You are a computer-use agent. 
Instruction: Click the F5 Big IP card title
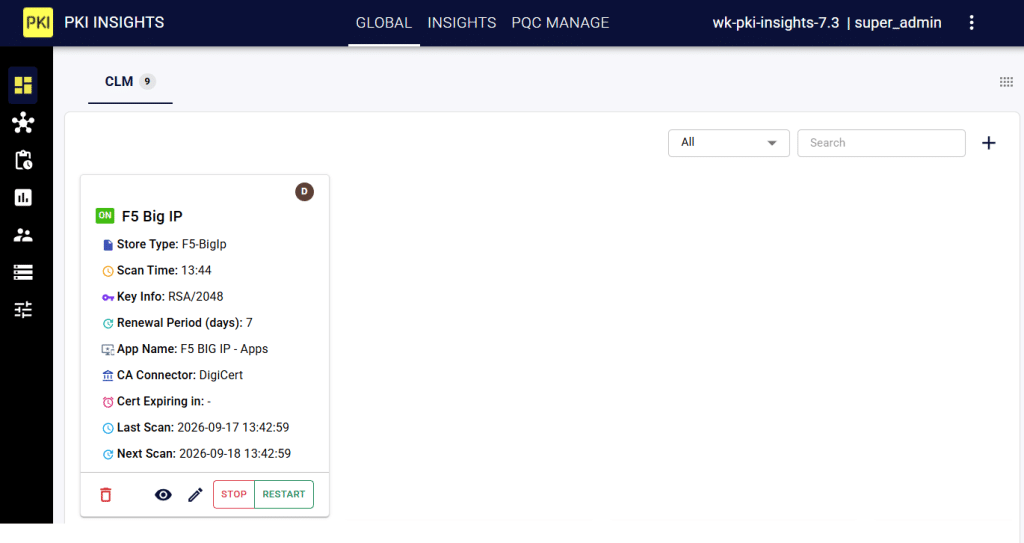pos(152,216)
